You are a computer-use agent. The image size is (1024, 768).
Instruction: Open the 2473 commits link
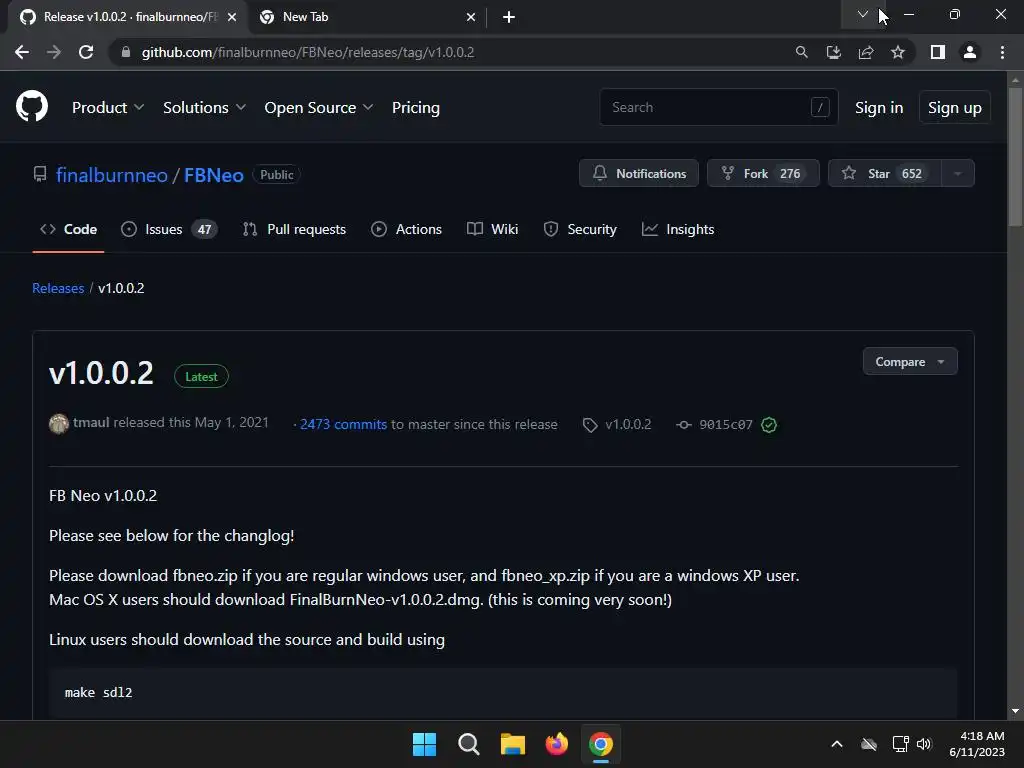coord(344,424)
